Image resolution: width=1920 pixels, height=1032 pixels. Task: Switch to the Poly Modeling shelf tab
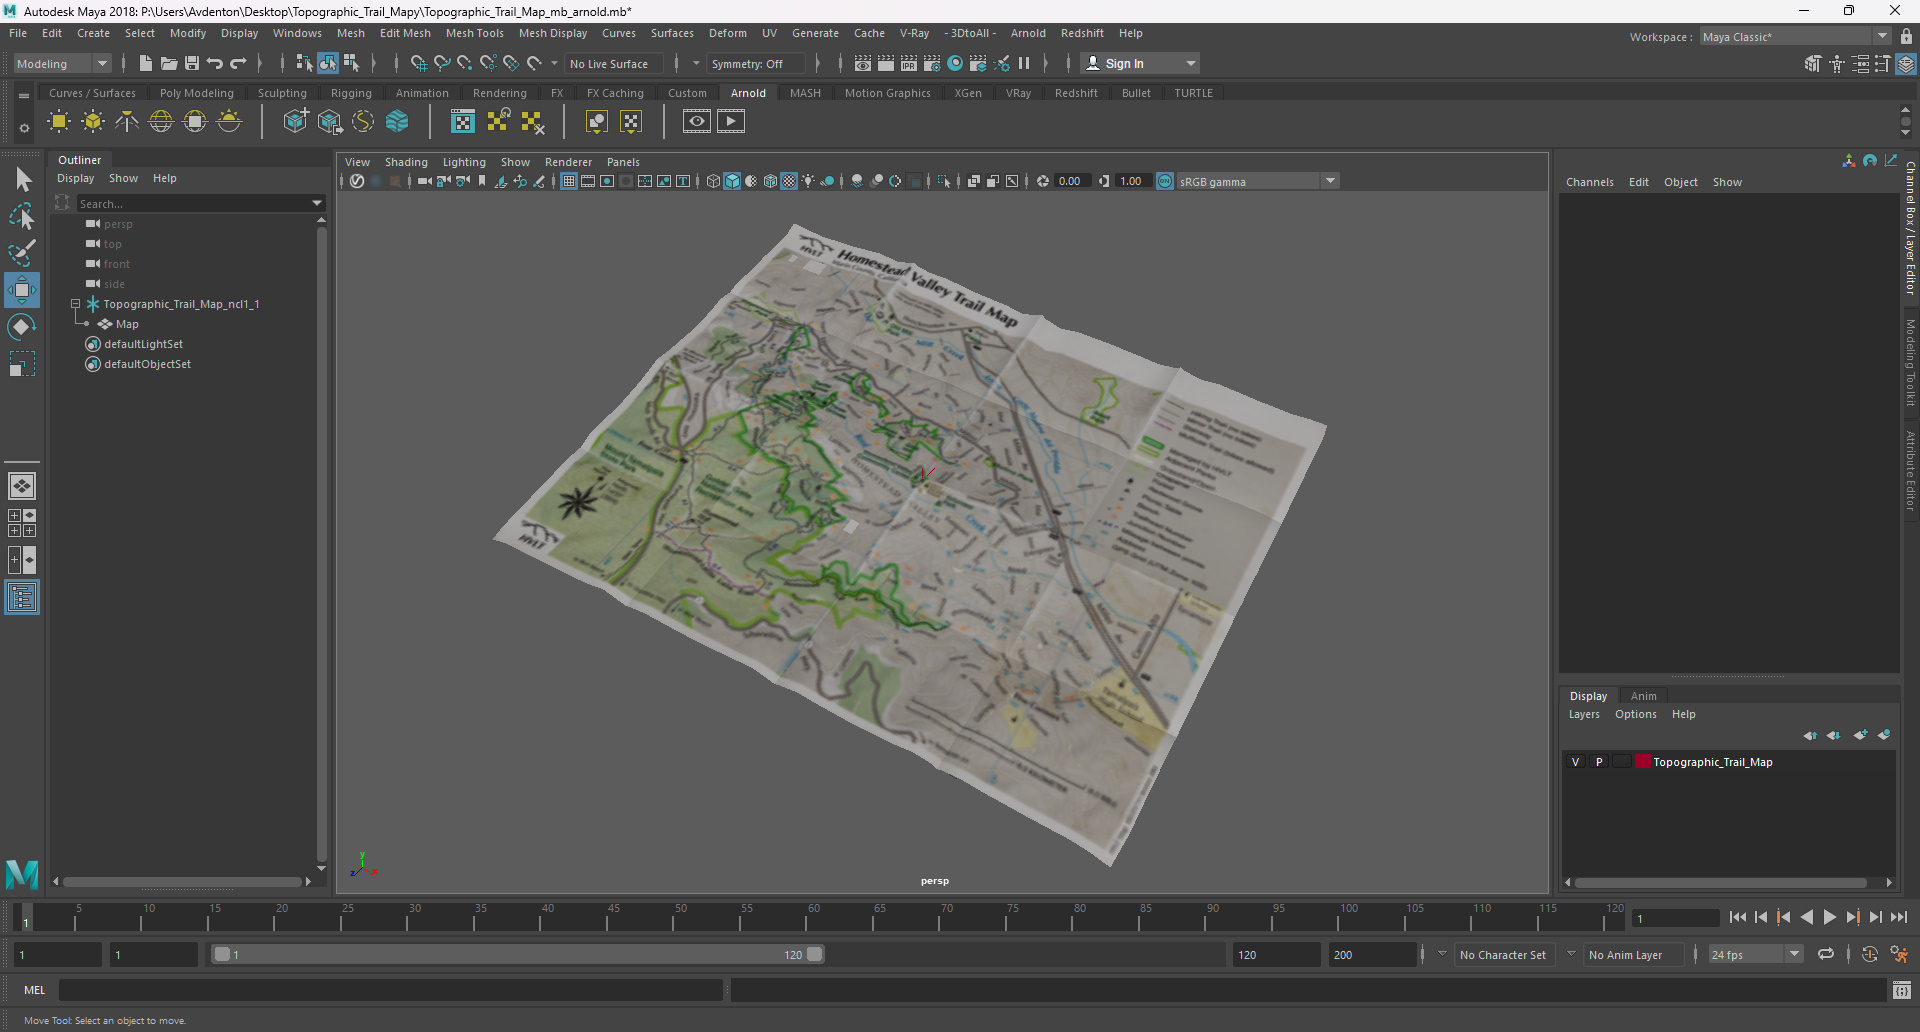(197, 93)
